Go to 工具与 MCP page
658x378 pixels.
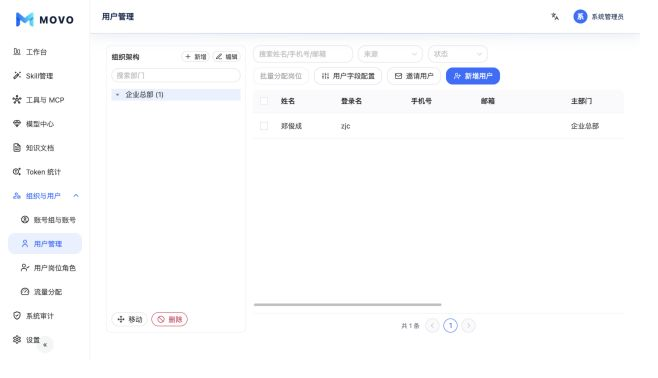click(45, 100)
